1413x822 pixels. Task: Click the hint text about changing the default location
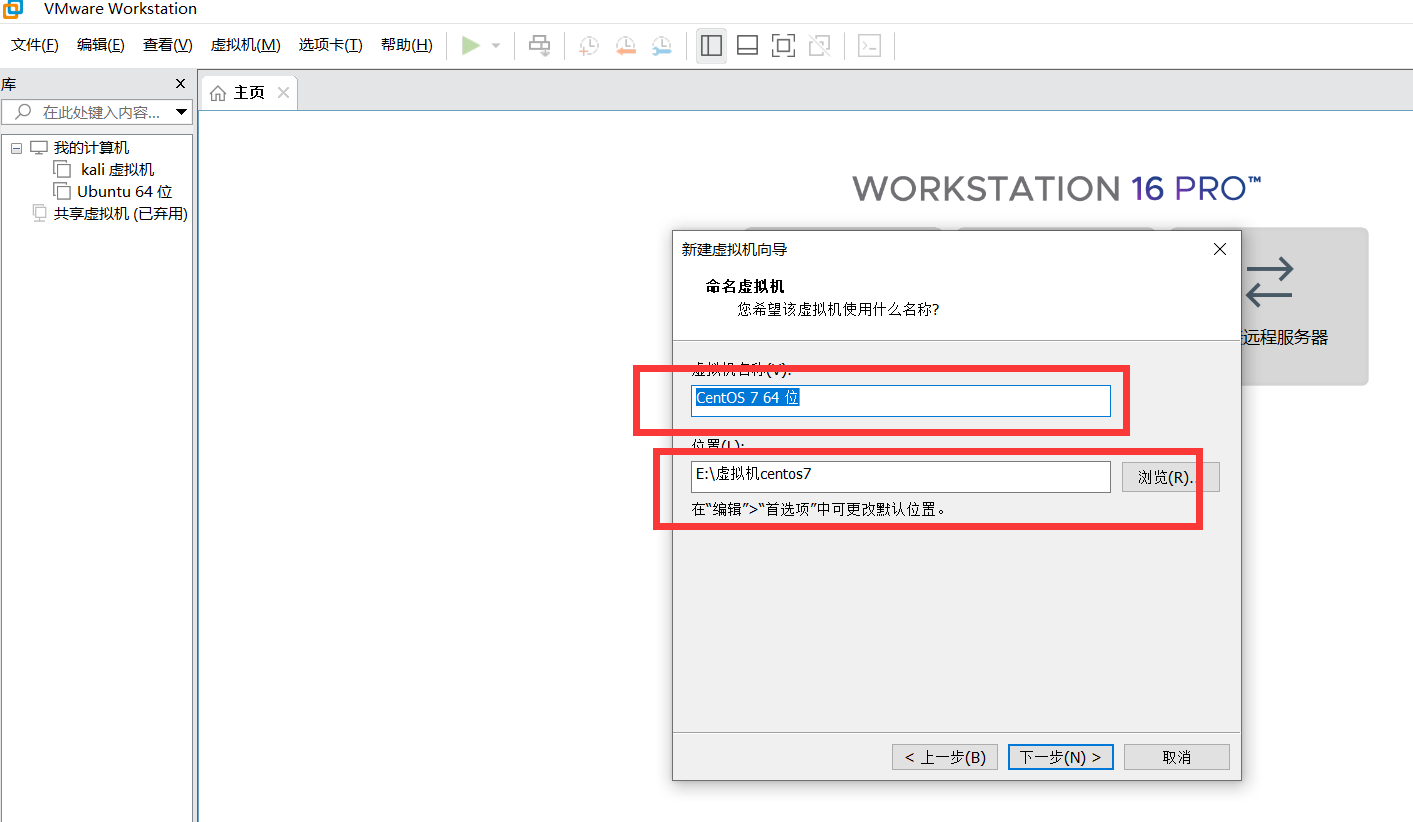point(819,509)
